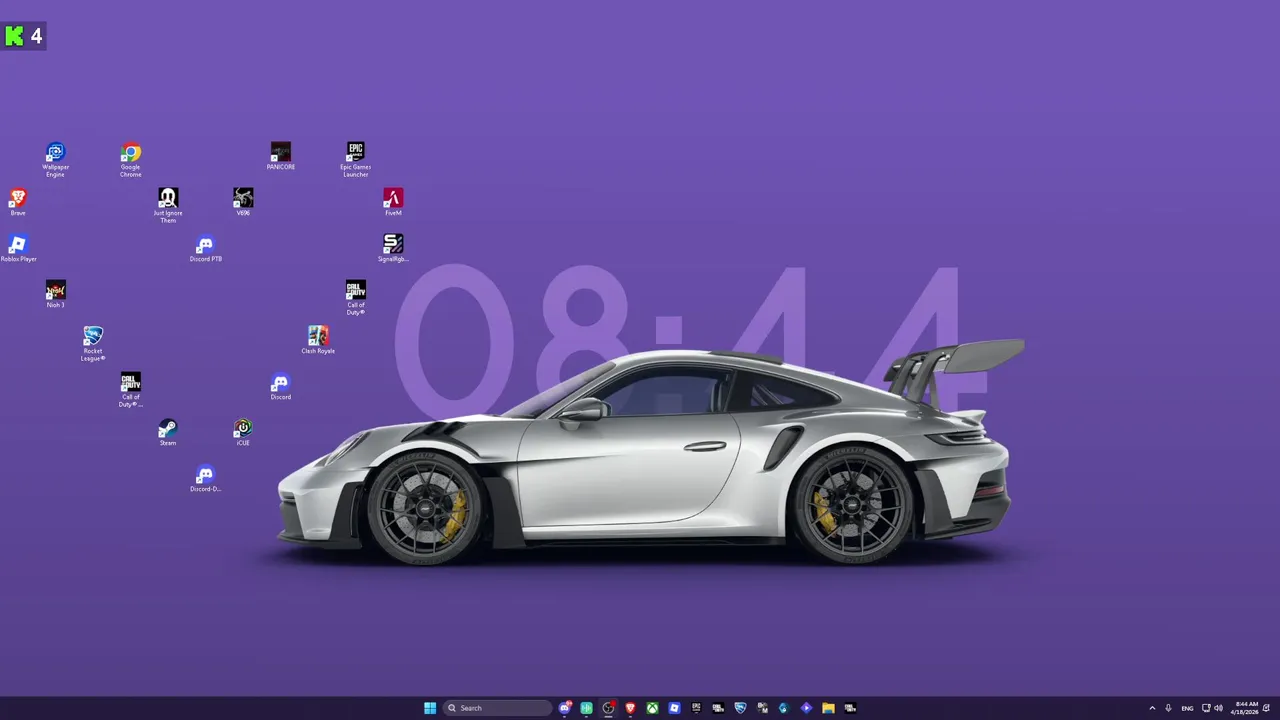Select the Discord-D... desktop shortcut
Screen dimensions: 1280x720
(x=205, y=478)
